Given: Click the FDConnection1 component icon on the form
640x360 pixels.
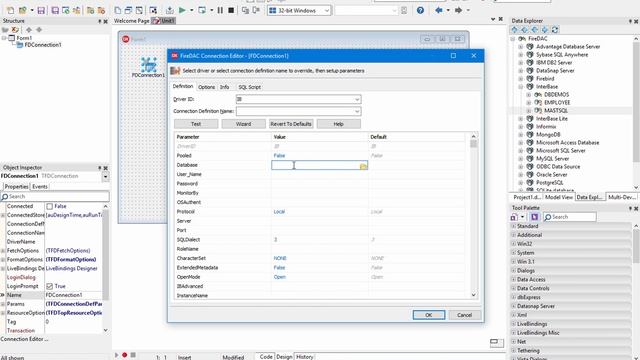Looking at the screenshot, I should [x=149, y=64].
